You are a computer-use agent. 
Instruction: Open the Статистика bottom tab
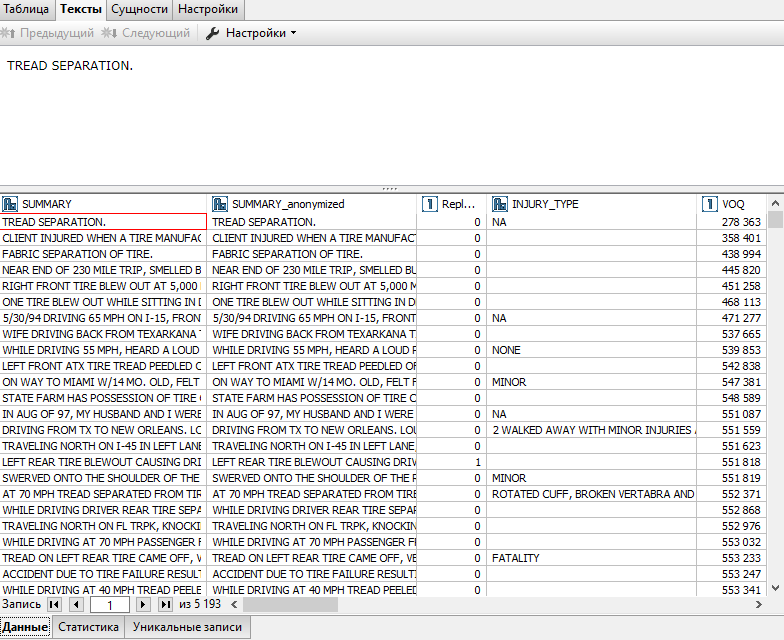(x=88, y=628)
